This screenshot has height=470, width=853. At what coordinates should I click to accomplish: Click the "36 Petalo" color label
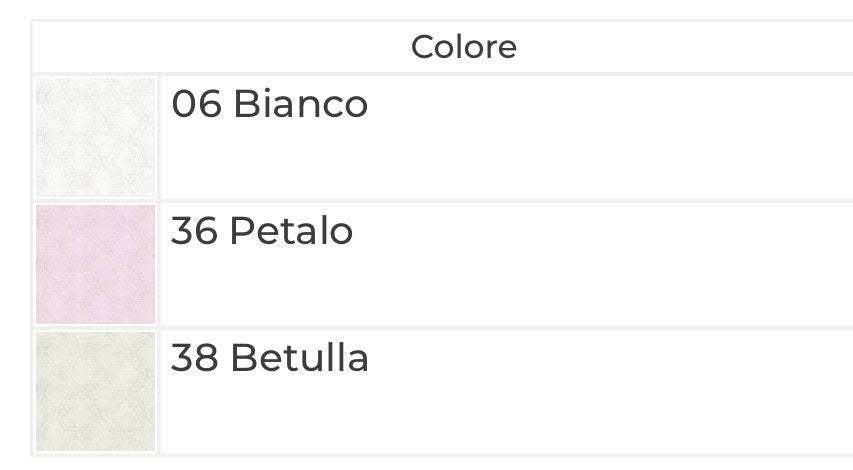coord(262,232)
